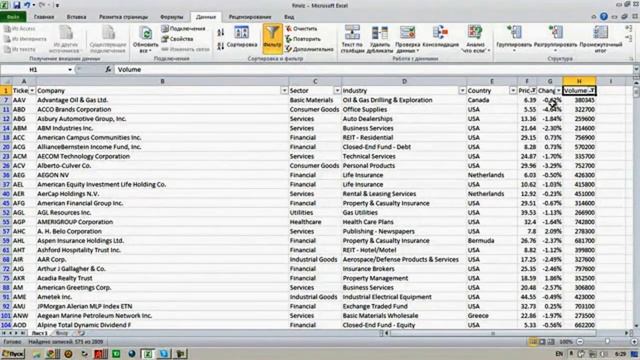Click cell 'AEGON NV'

coord(162,175)
